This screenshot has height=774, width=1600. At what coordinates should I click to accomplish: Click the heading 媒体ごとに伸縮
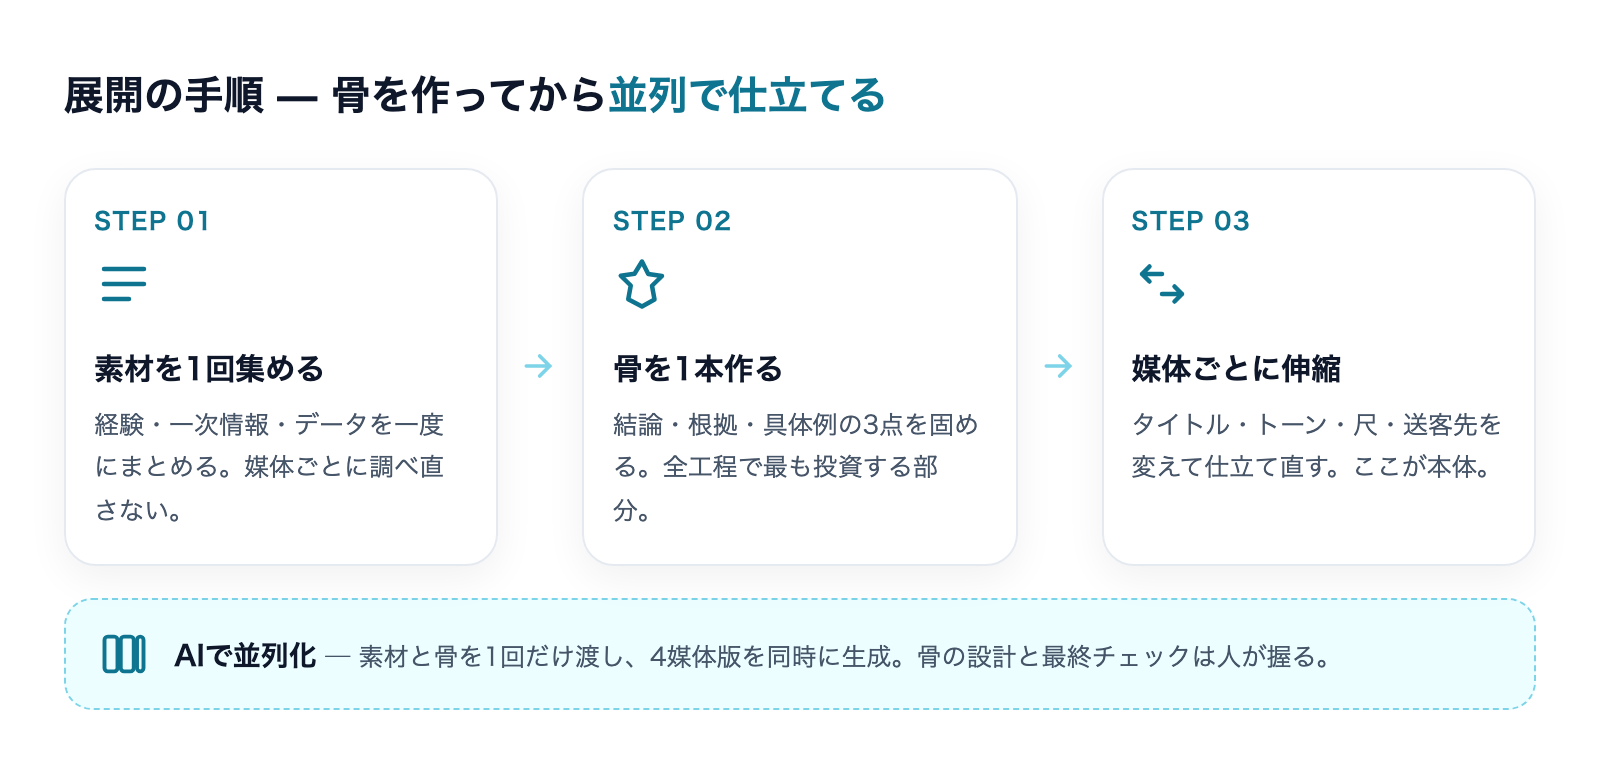[1236, 369]
